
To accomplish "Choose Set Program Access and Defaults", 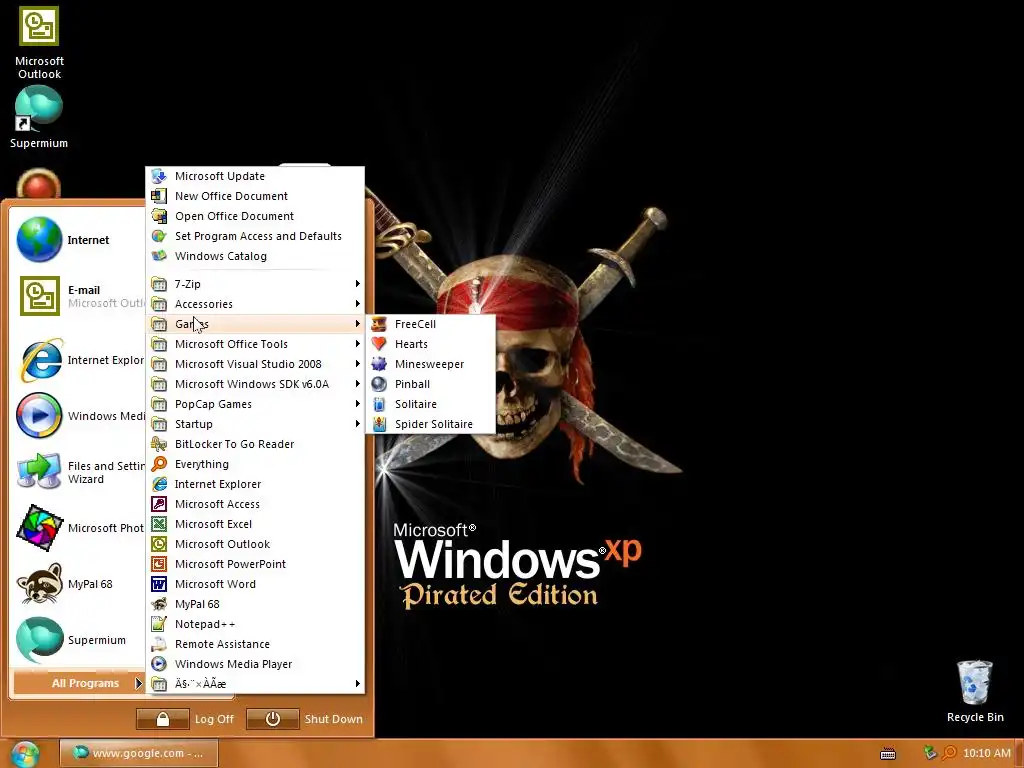I will (x=255, y=236).
